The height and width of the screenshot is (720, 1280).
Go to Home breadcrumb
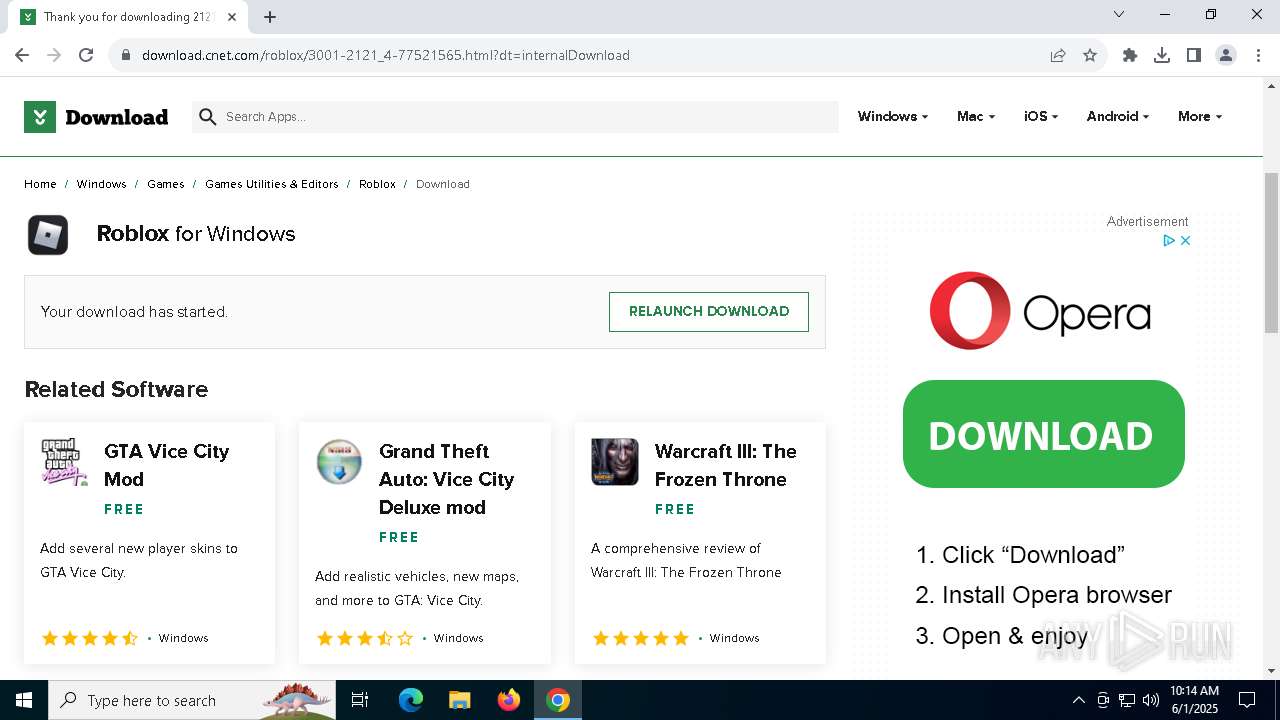[x=40, y=184]
